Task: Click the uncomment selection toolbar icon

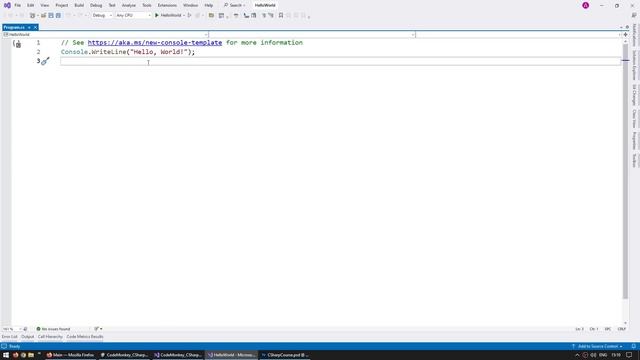Action: point(253,16)
